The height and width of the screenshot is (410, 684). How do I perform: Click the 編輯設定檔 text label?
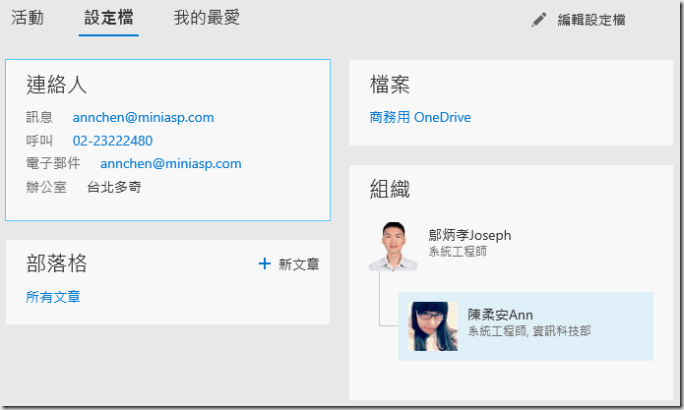point(591,20)
